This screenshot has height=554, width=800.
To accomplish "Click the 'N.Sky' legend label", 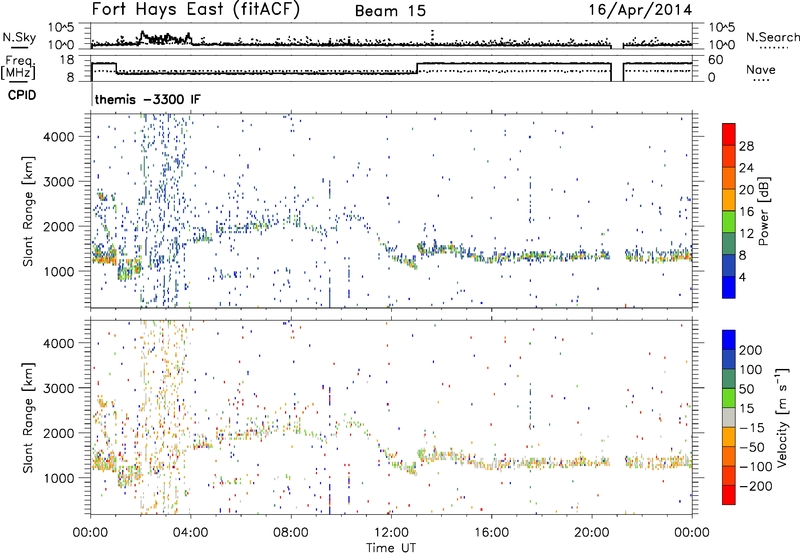I will [x=19, y=37].
